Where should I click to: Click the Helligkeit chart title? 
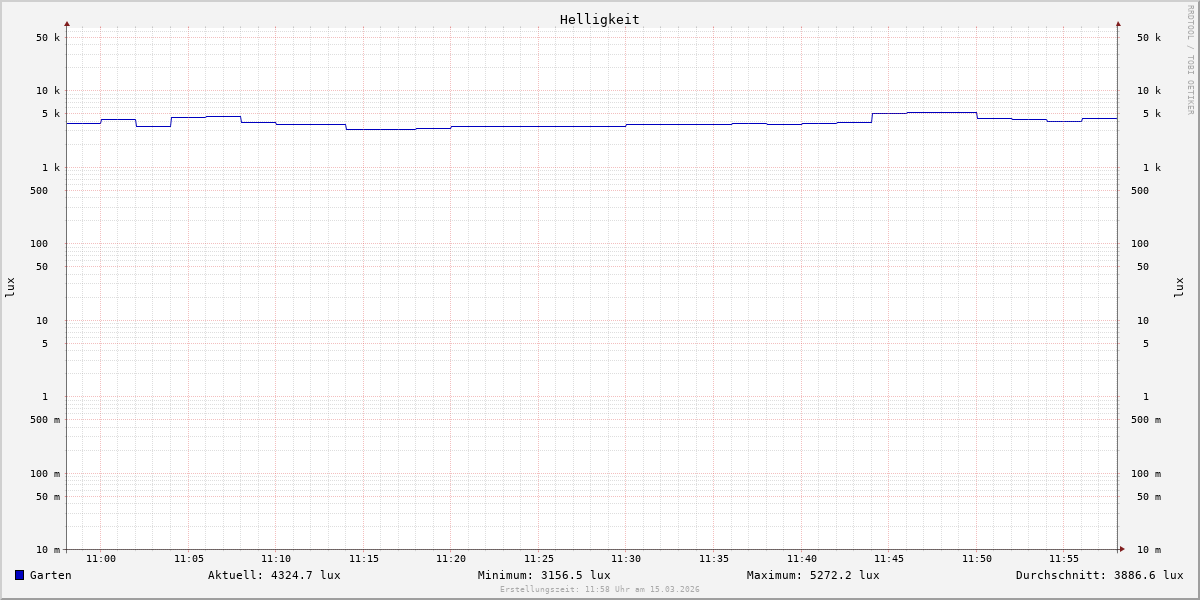pos(599,19)
